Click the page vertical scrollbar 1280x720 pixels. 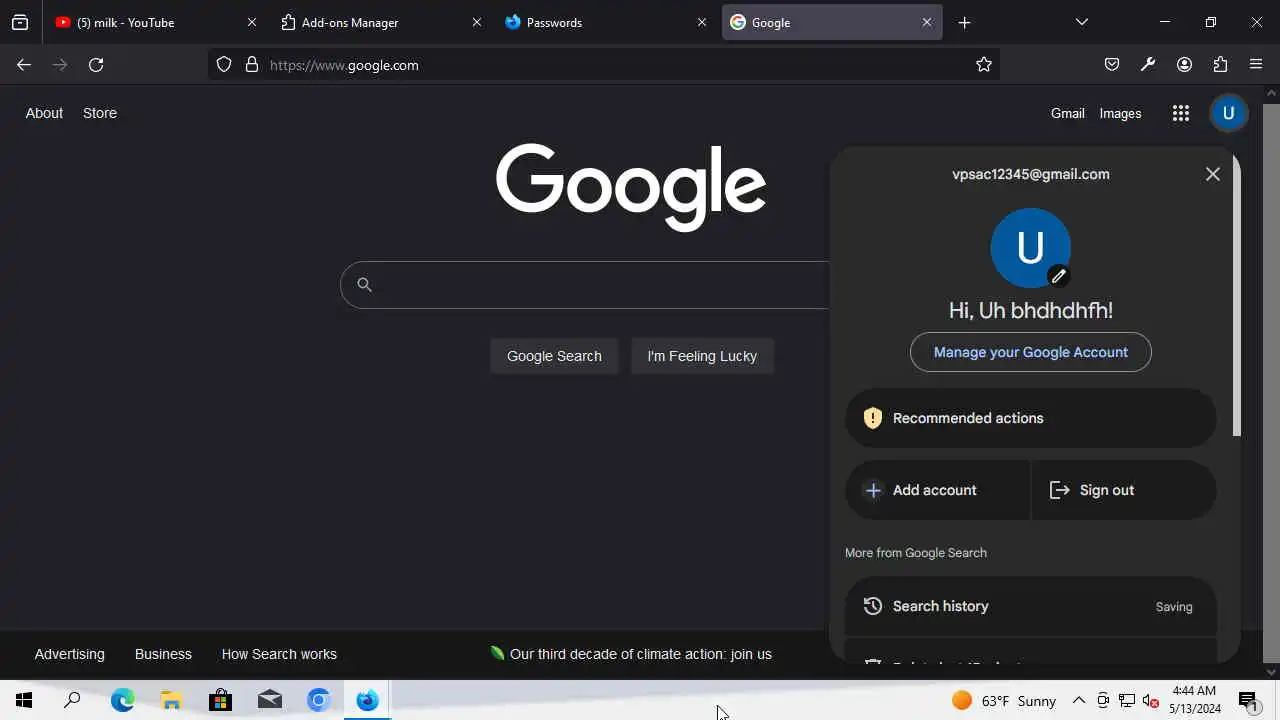coord(1271,380)
